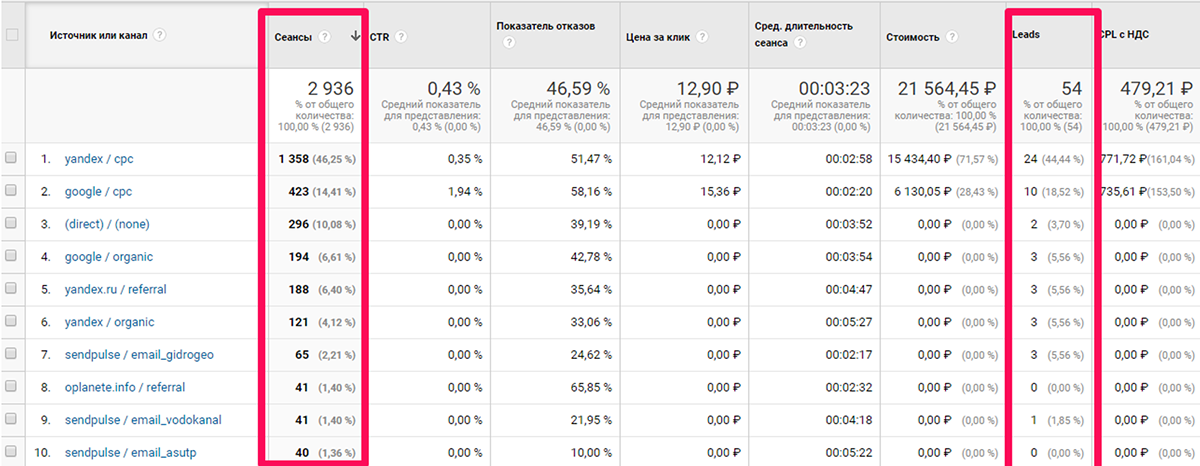Open help icon next to Стоимость header
This screenshot has height=466, width=1200.
click(x=952, y=37)
